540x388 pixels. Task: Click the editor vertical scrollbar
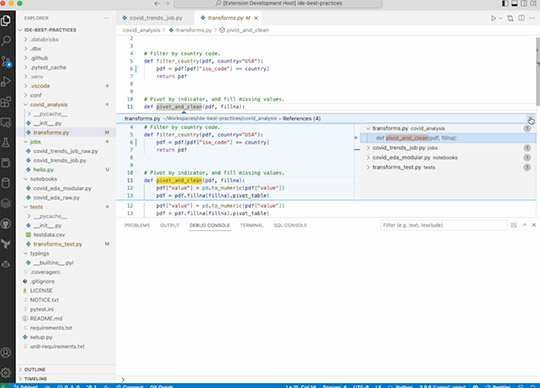[538, 72]
